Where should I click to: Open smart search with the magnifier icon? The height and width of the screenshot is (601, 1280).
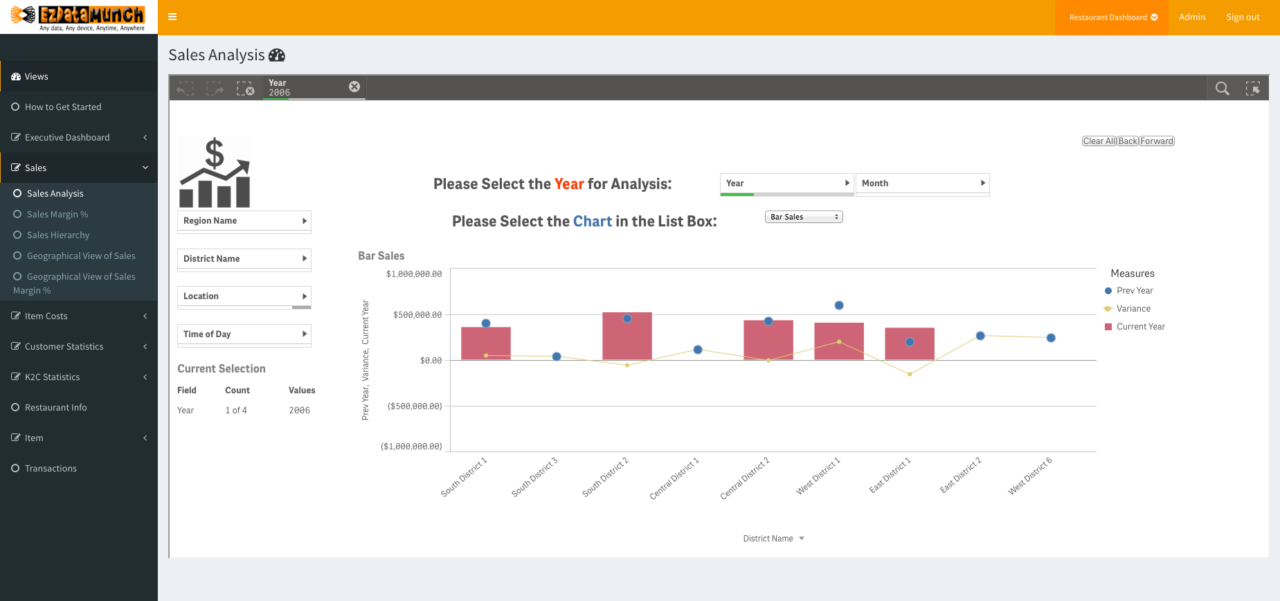1222,88
